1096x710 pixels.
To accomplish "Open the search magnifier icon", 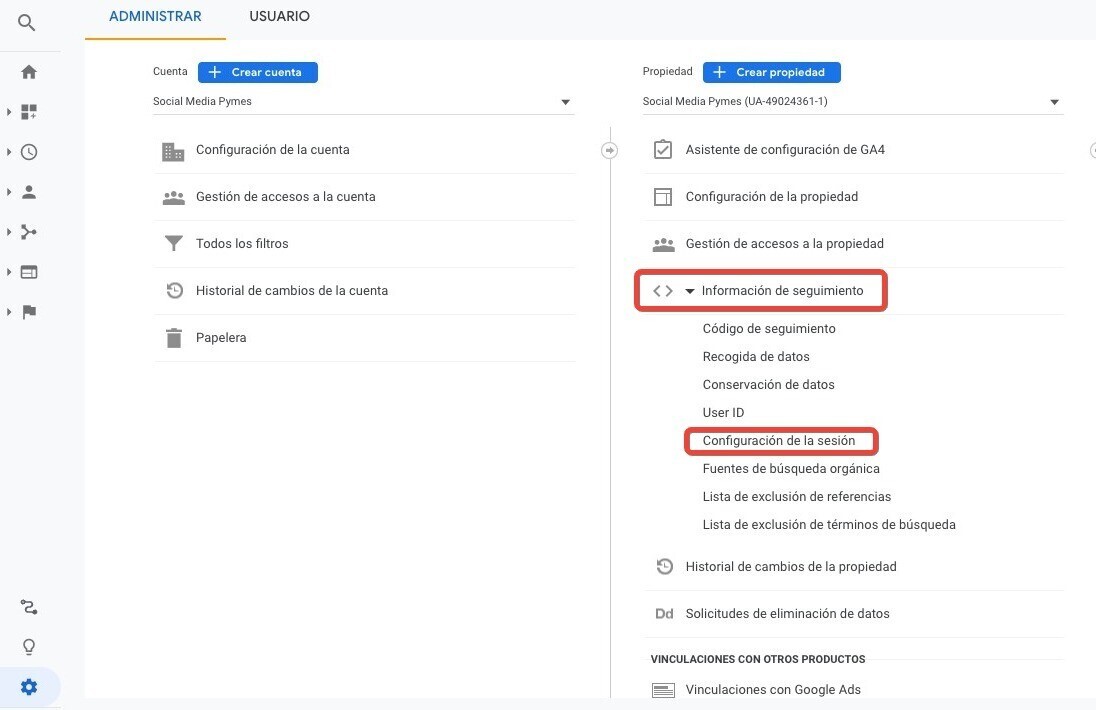I will (x=28, y=22).
